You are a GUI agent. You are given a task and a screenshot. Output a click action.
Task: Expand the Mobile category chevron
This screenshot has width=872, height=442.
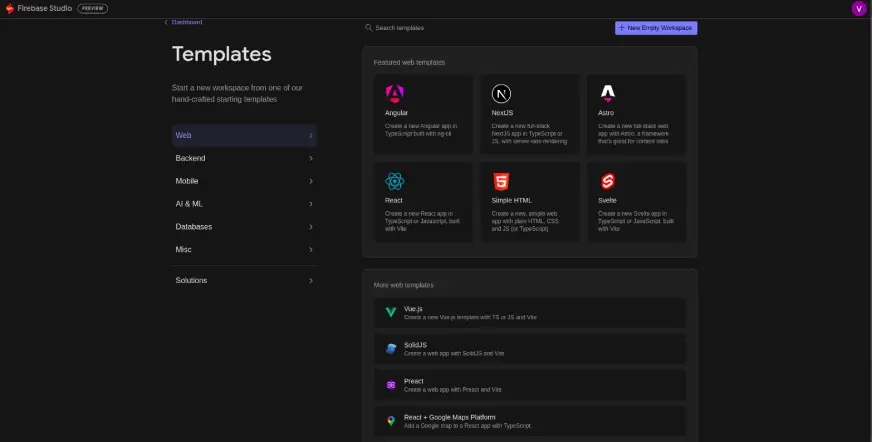coord(311,181)
